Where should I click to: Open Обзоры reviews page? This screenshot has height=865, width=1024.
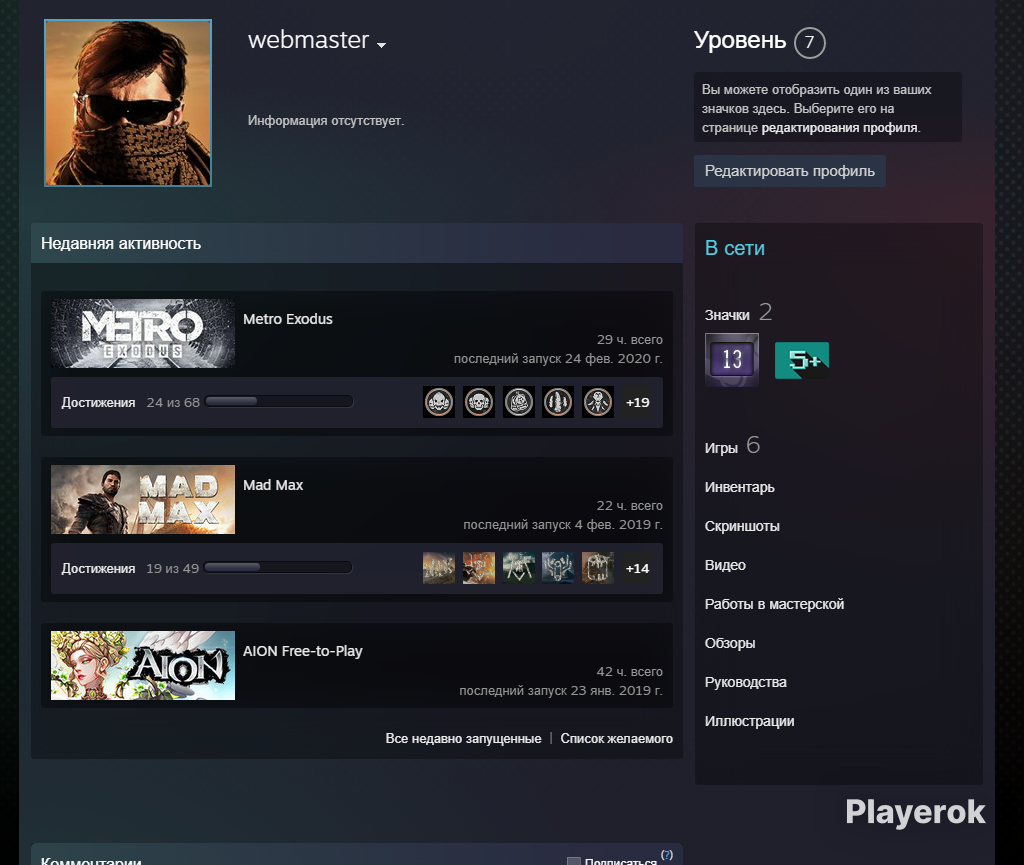click(x=730, y=643)
